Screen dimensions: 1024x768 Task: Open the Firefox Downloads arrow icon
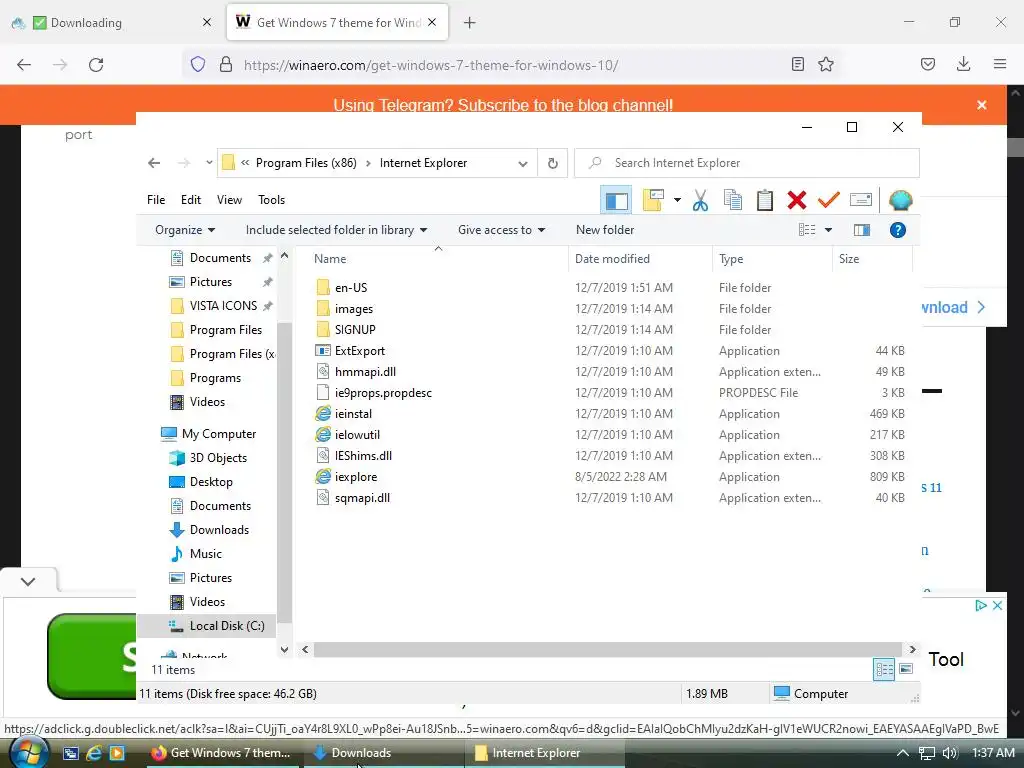click(963, 64)
